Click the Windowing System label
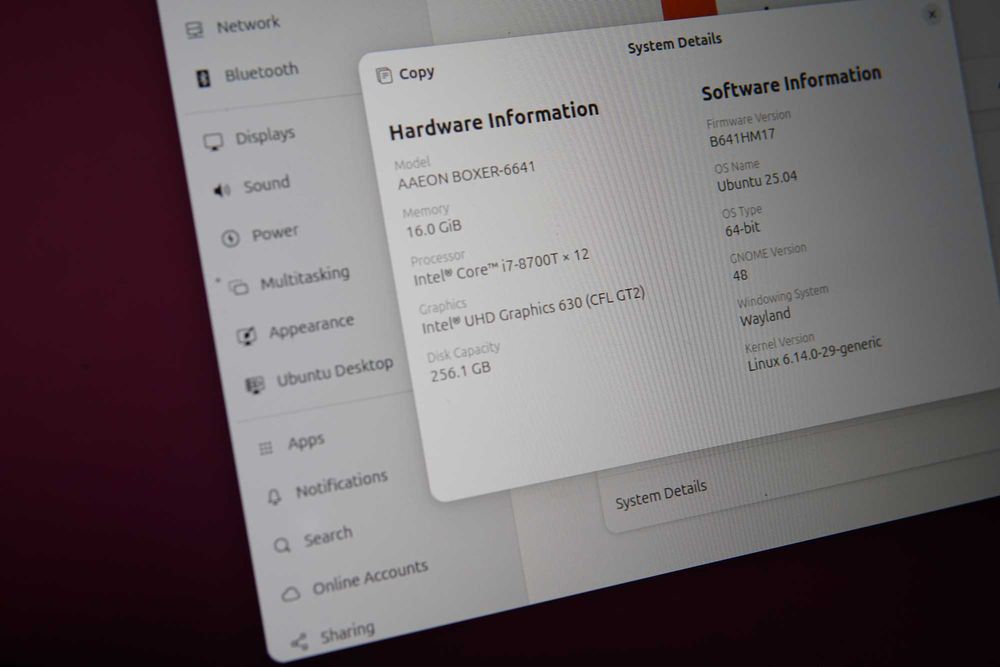Screen dimensions: 1000x667 [783, 296]
